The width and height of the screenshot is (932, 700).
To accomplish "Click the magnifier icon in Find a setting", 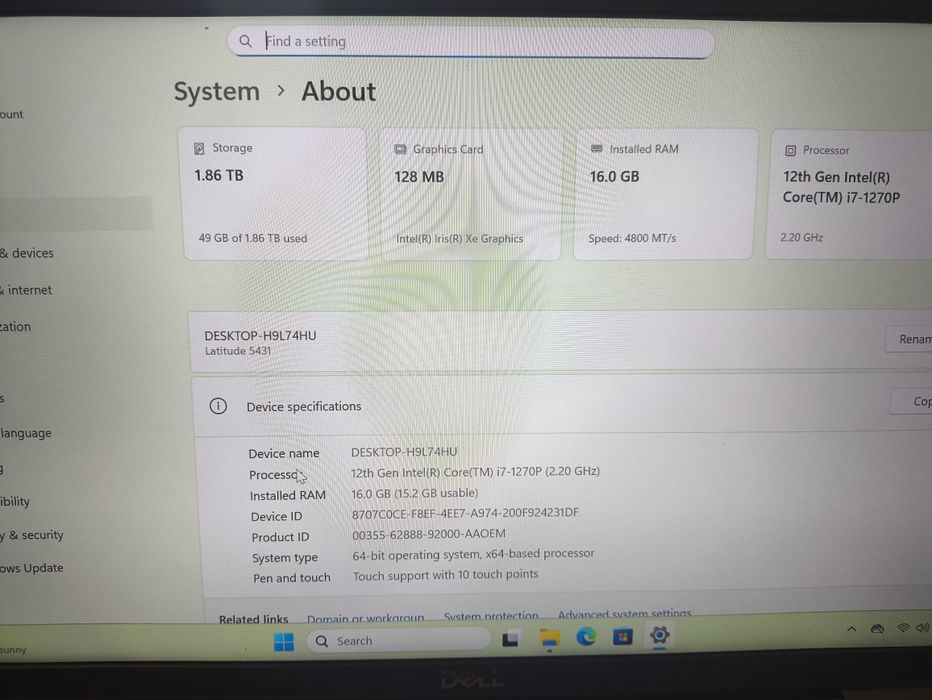I will coord(245,41).
